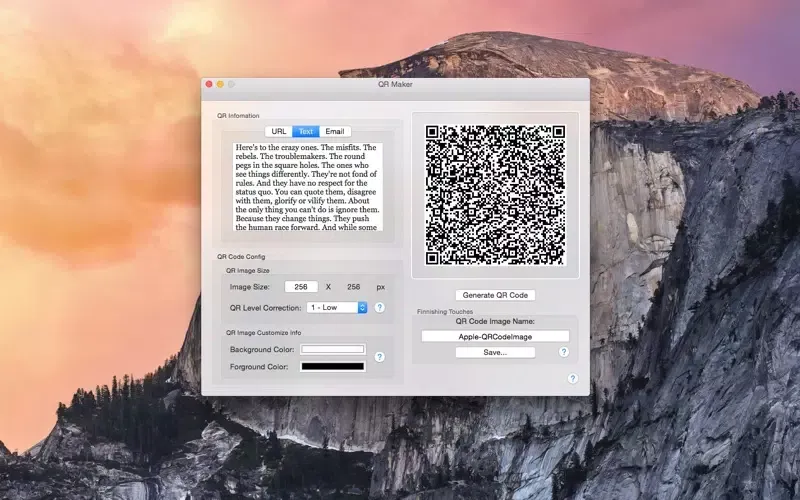Click Generate QR Code button
800x500 pixels.
[x=495, y=295]
